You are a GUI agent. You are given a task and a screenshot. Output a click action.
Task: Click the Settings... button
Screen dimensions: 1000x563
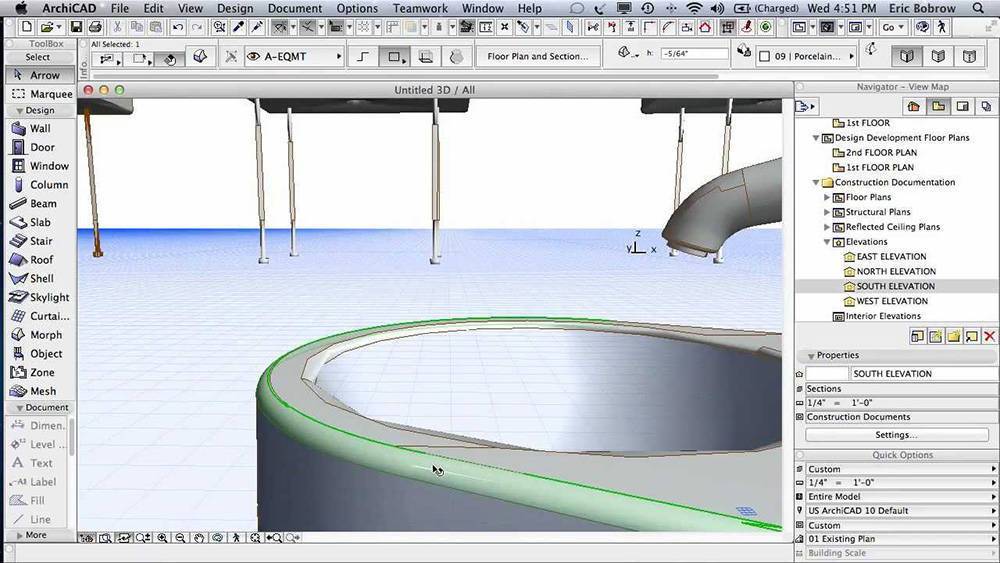point(896,435)
